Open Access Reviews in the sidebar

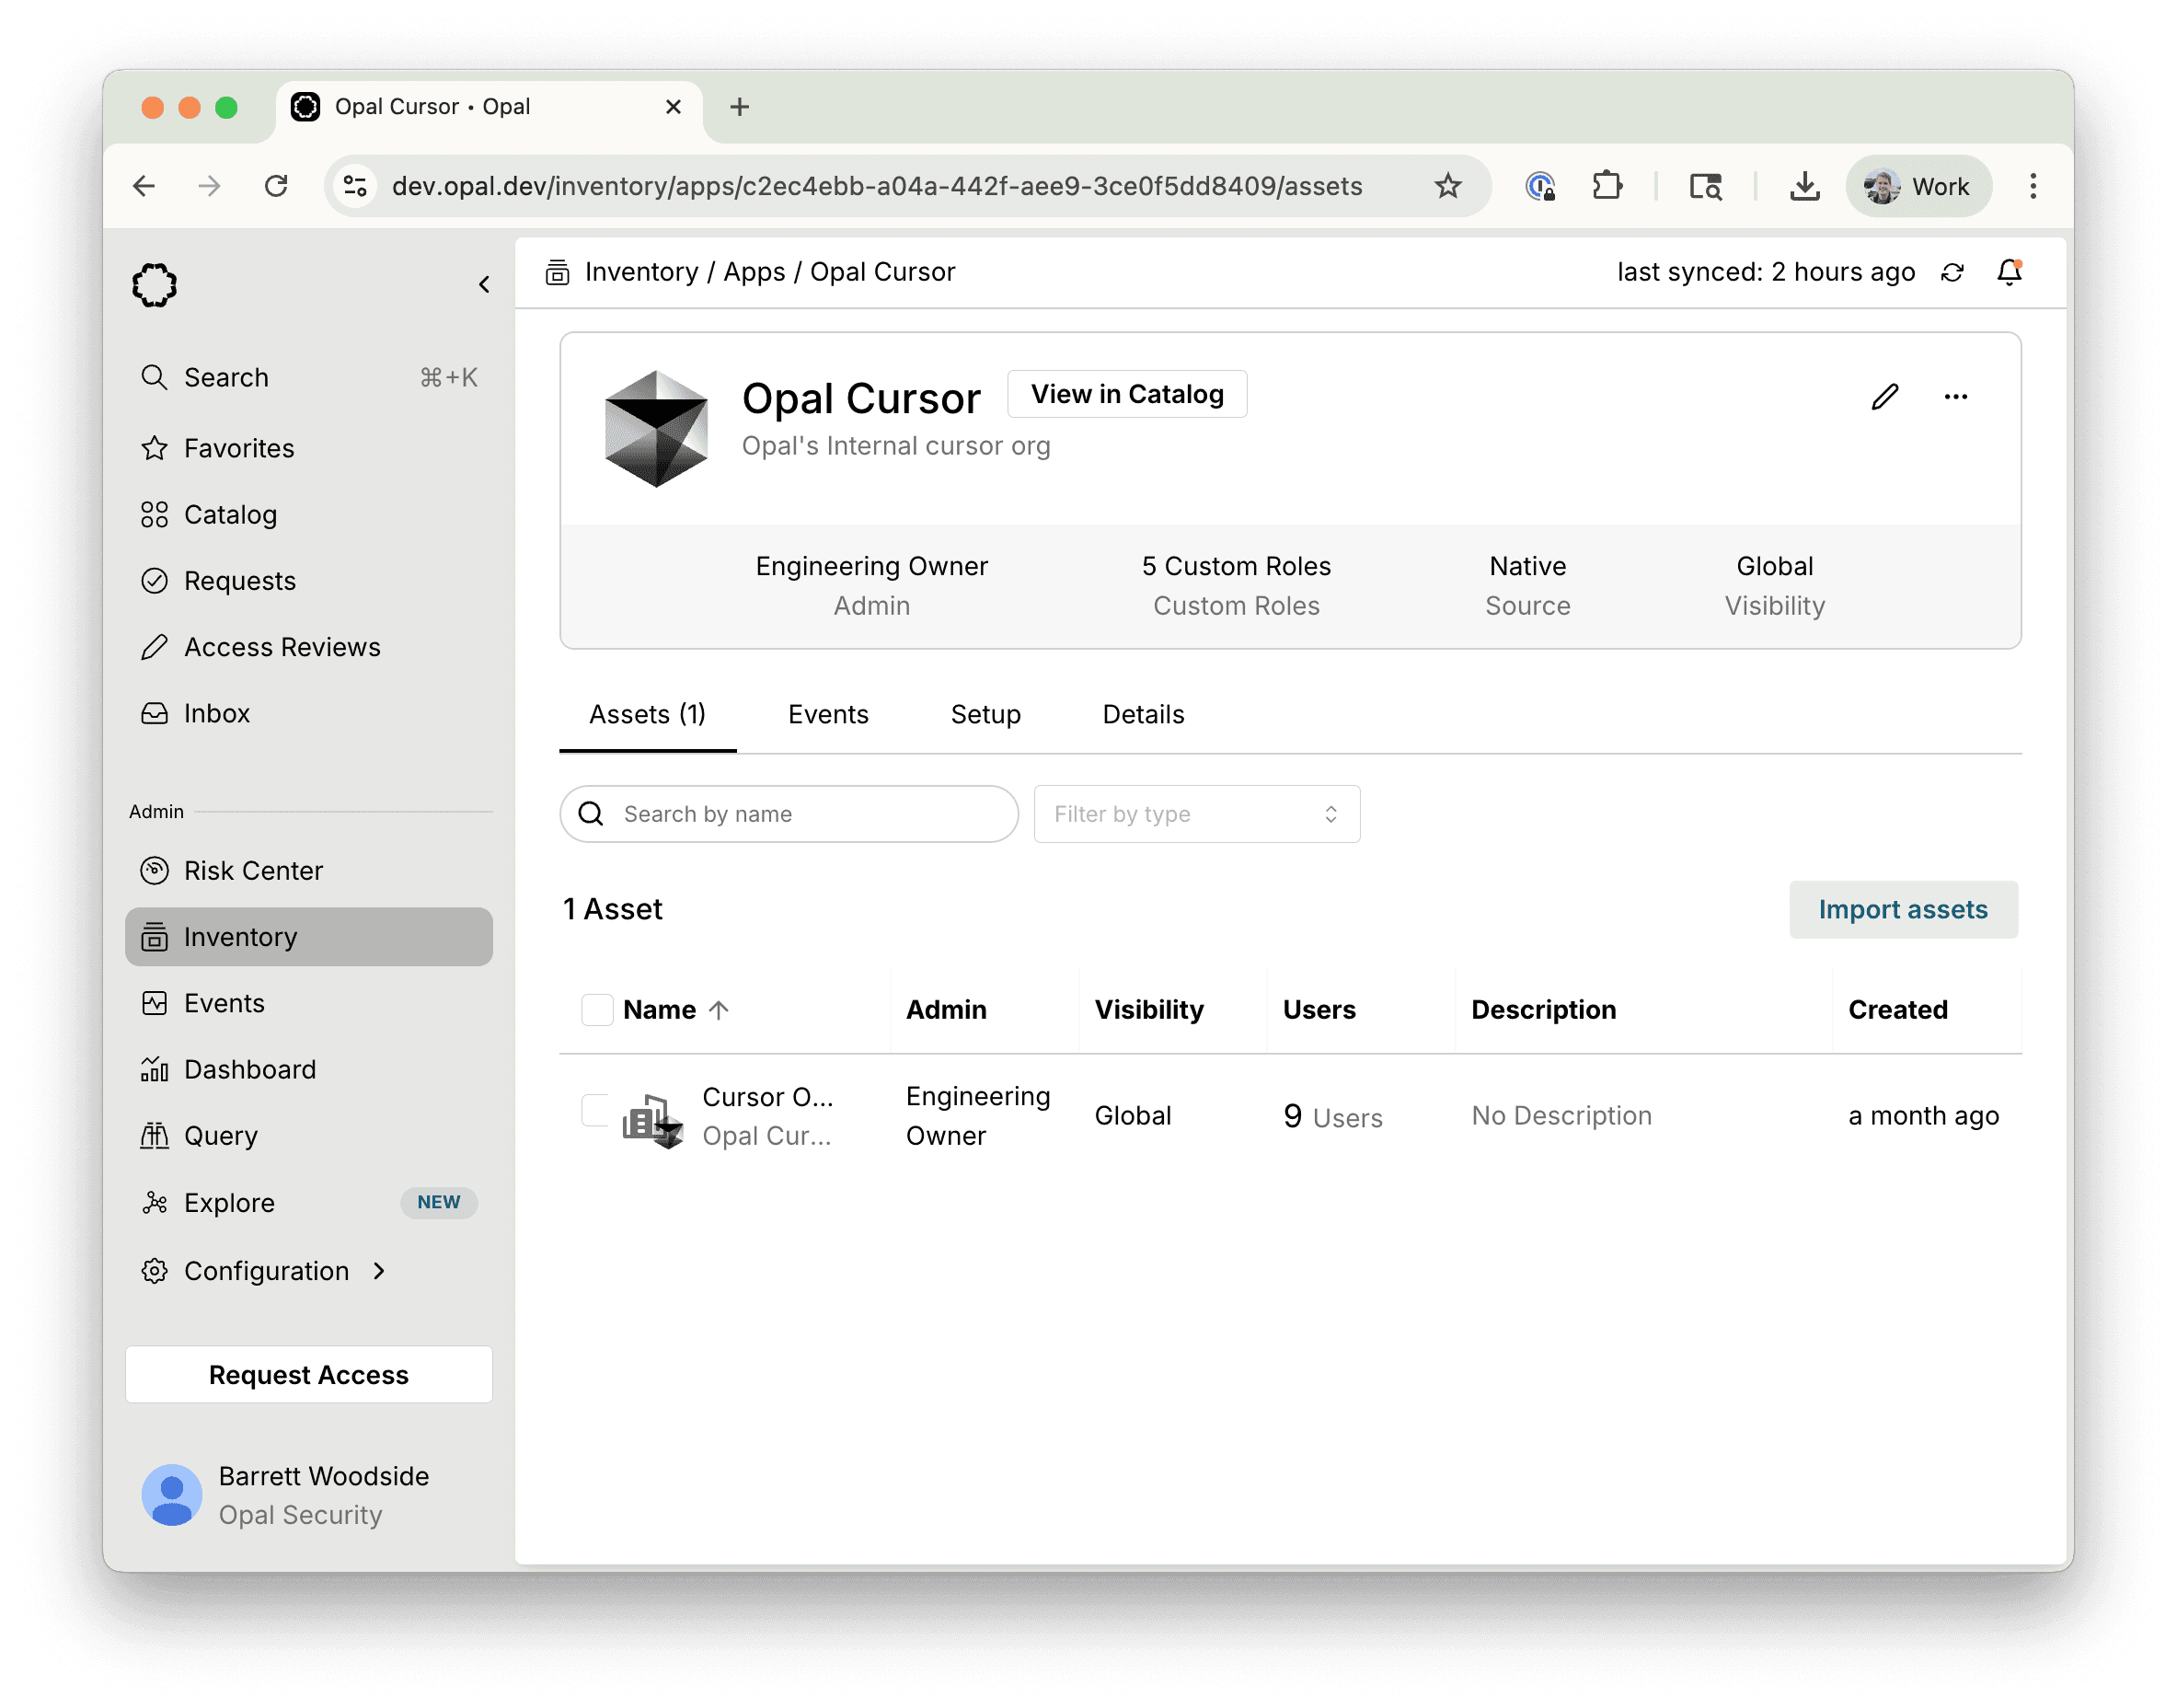click(x=282, y=647)
